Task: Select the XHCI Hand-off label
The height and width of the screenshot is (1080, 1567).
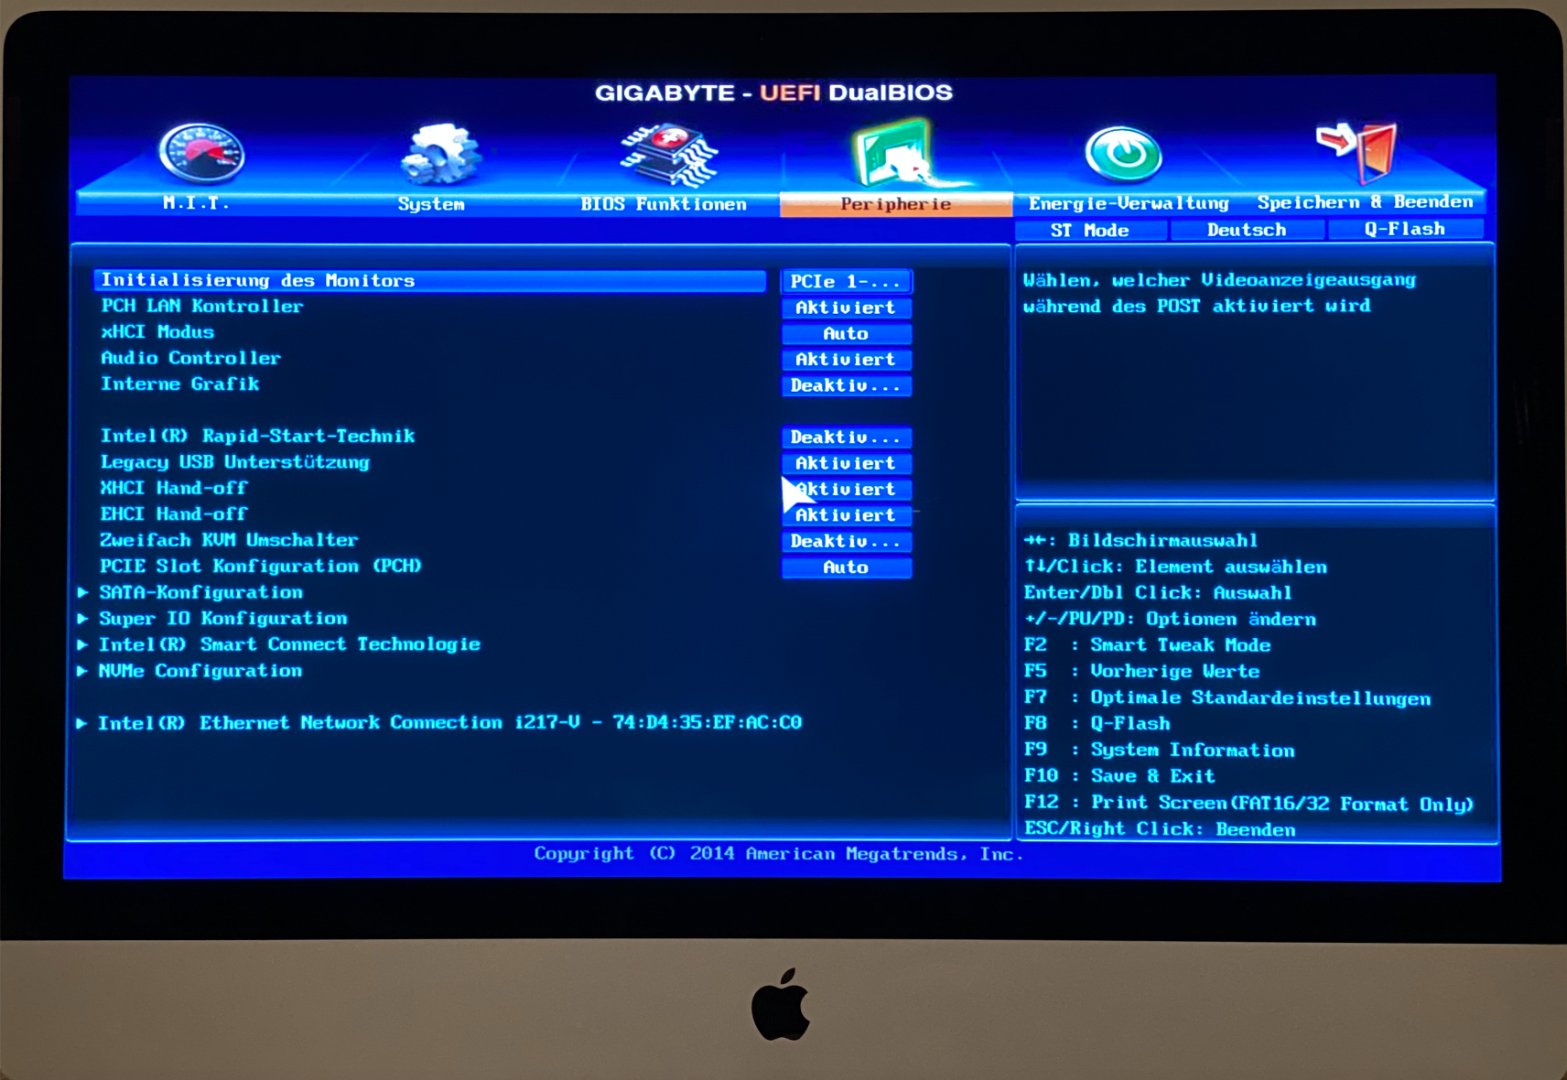Action: coord(174,488)
